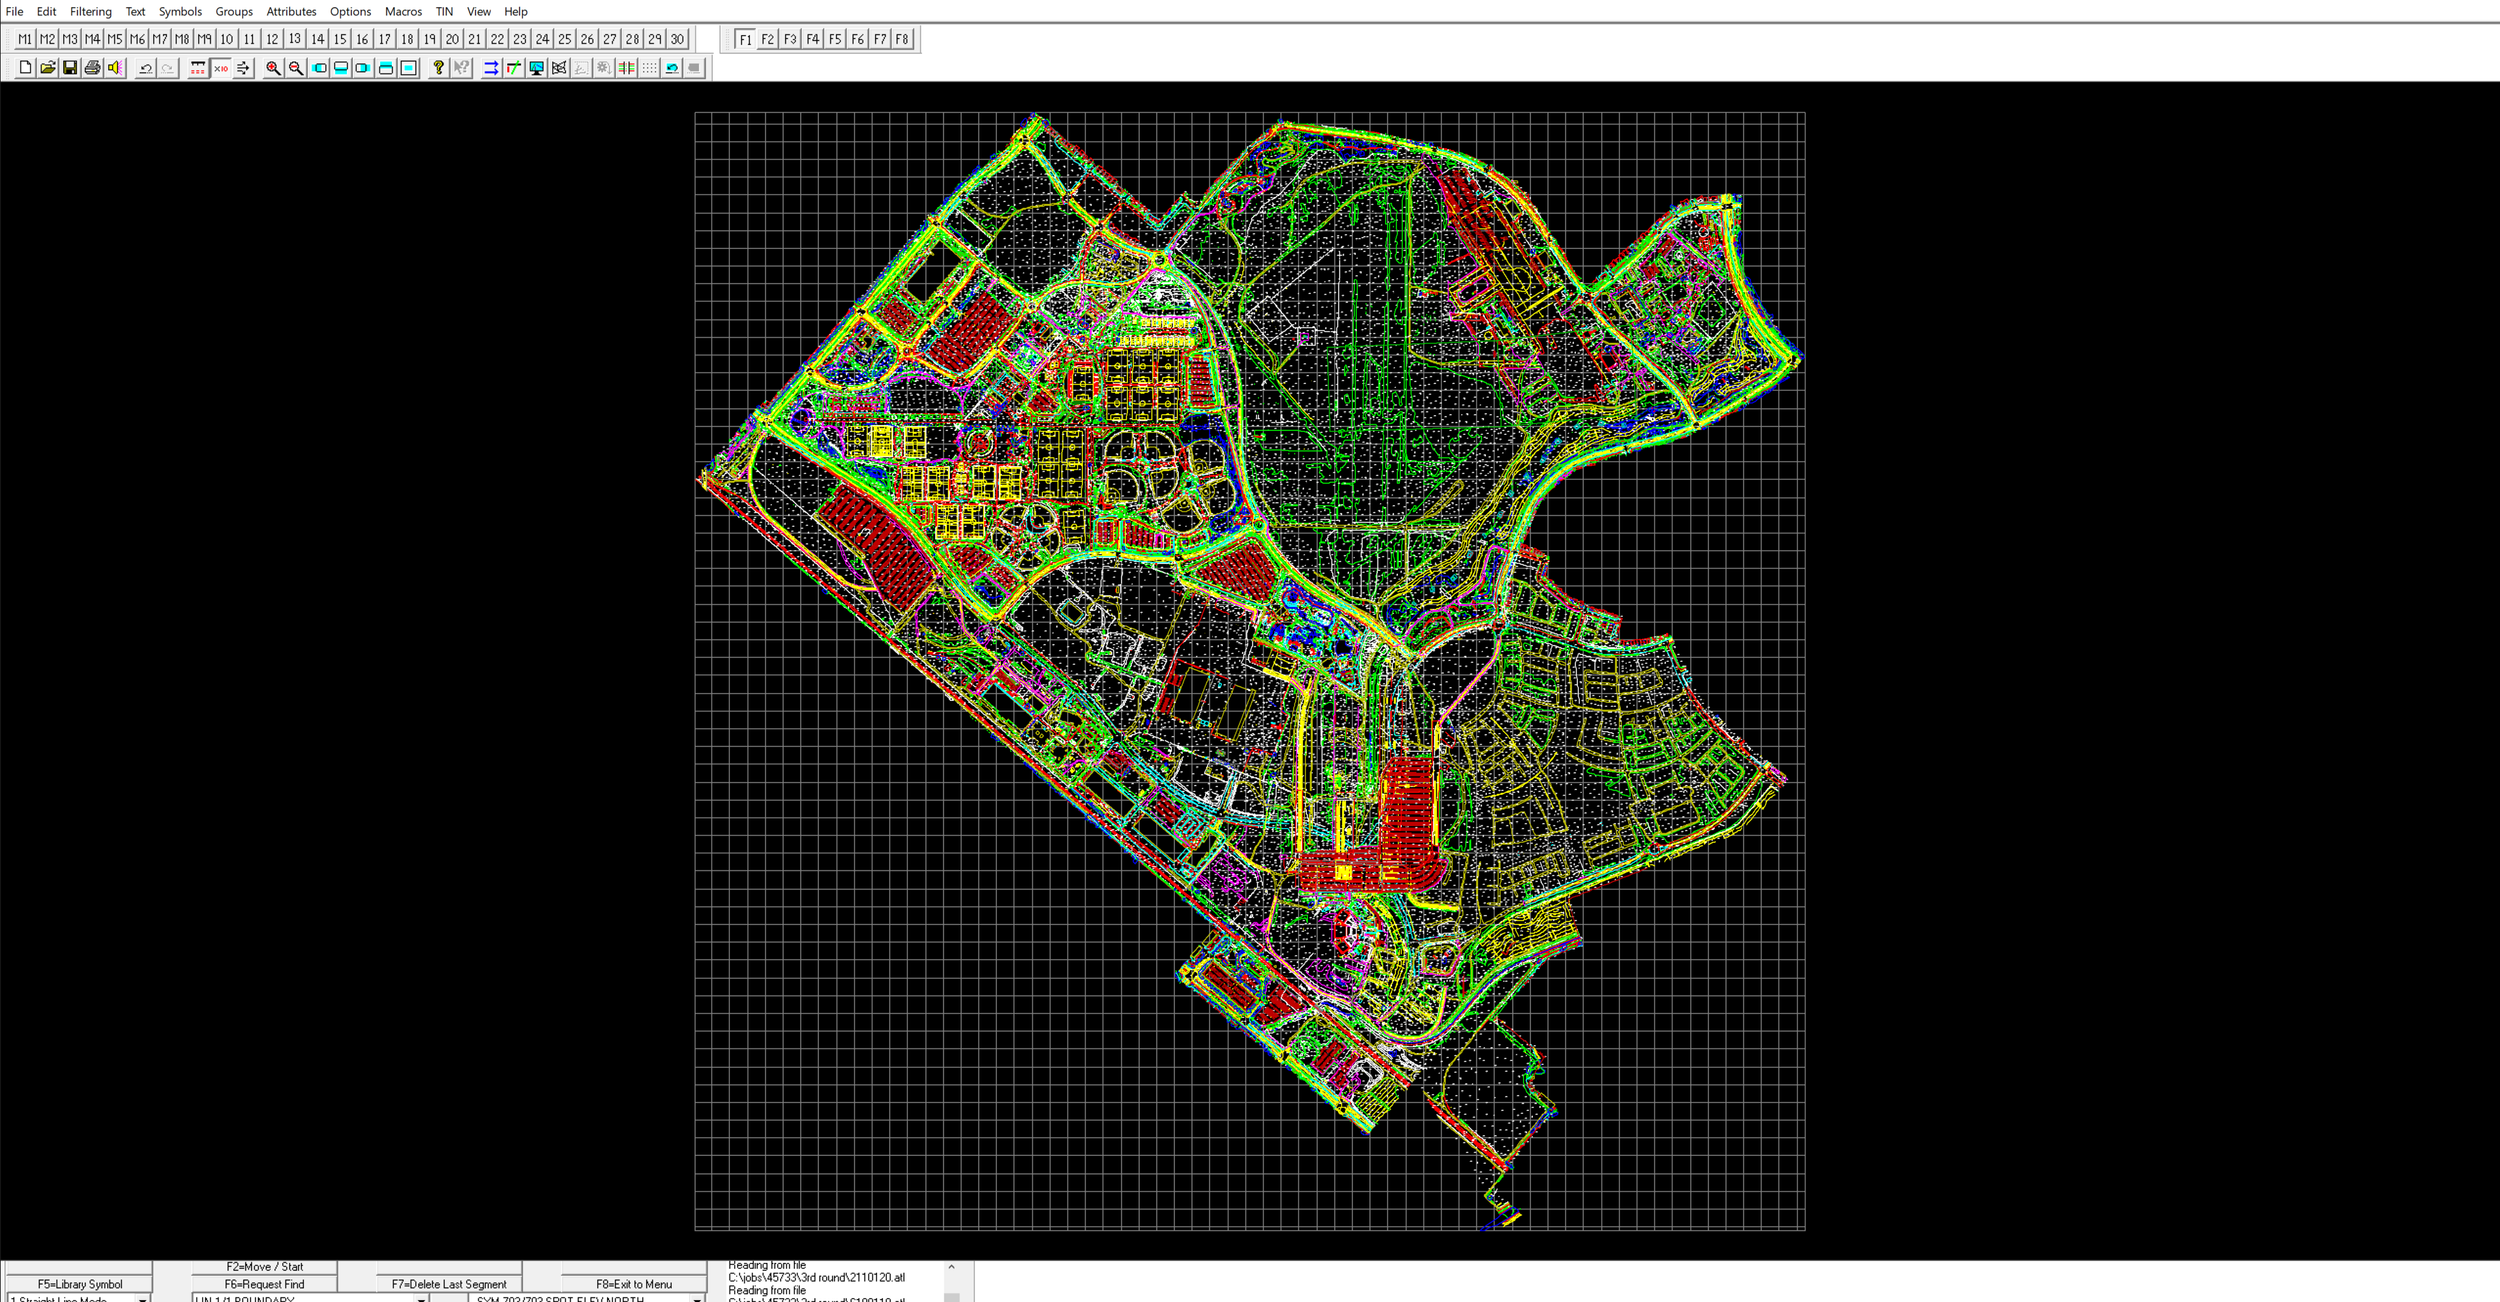Click the yellow speaker sound icon
Viewport: 2500px width, 1302px height.
click(115, 68)
